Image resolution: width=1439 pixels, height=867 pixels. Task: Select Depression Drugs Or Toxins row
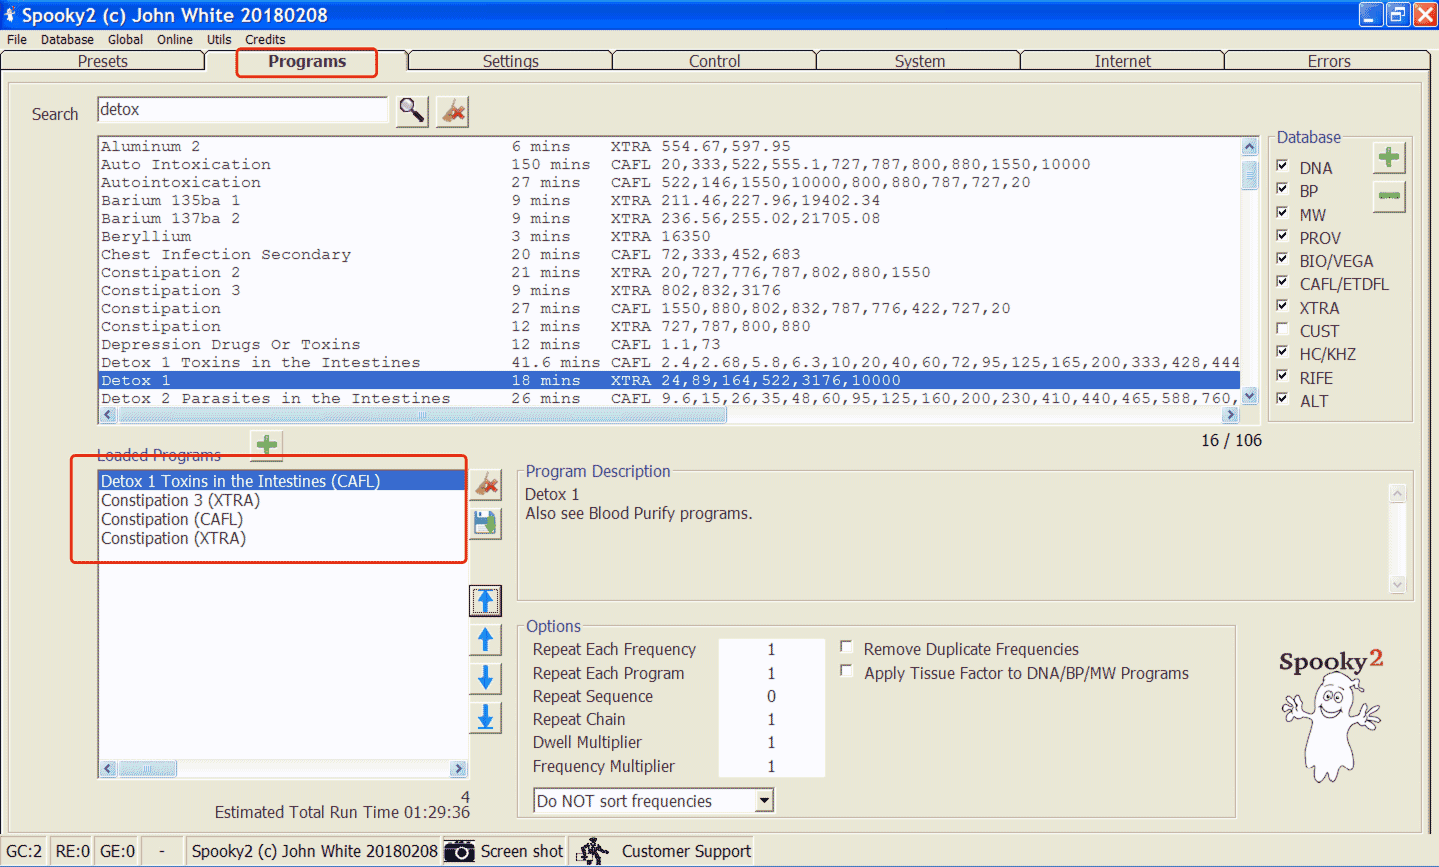(670, 344)
